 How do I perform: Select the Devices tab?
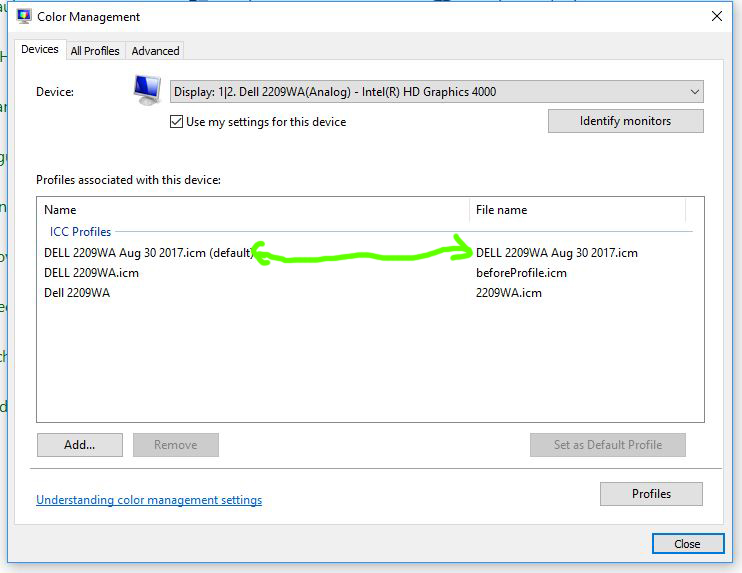click(x=40, y=50)
